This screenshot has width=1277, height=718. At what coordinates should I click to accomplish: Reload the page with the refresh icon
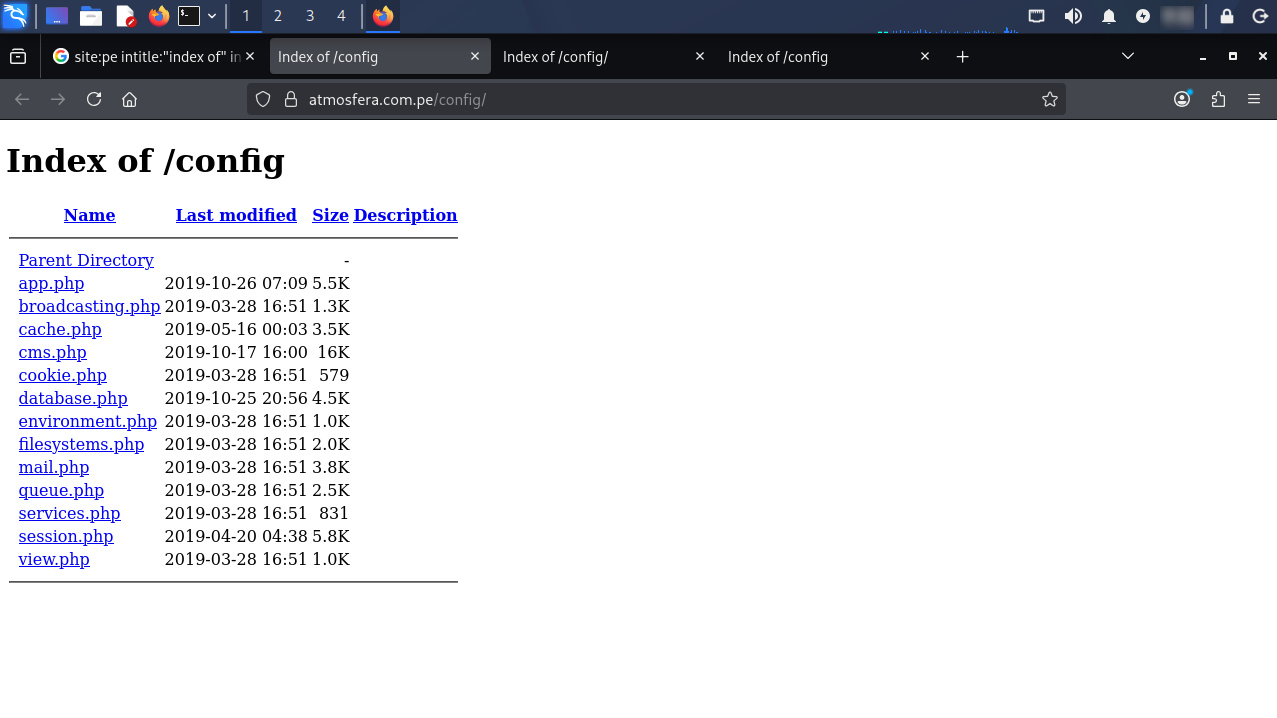(x=94, y=99)
